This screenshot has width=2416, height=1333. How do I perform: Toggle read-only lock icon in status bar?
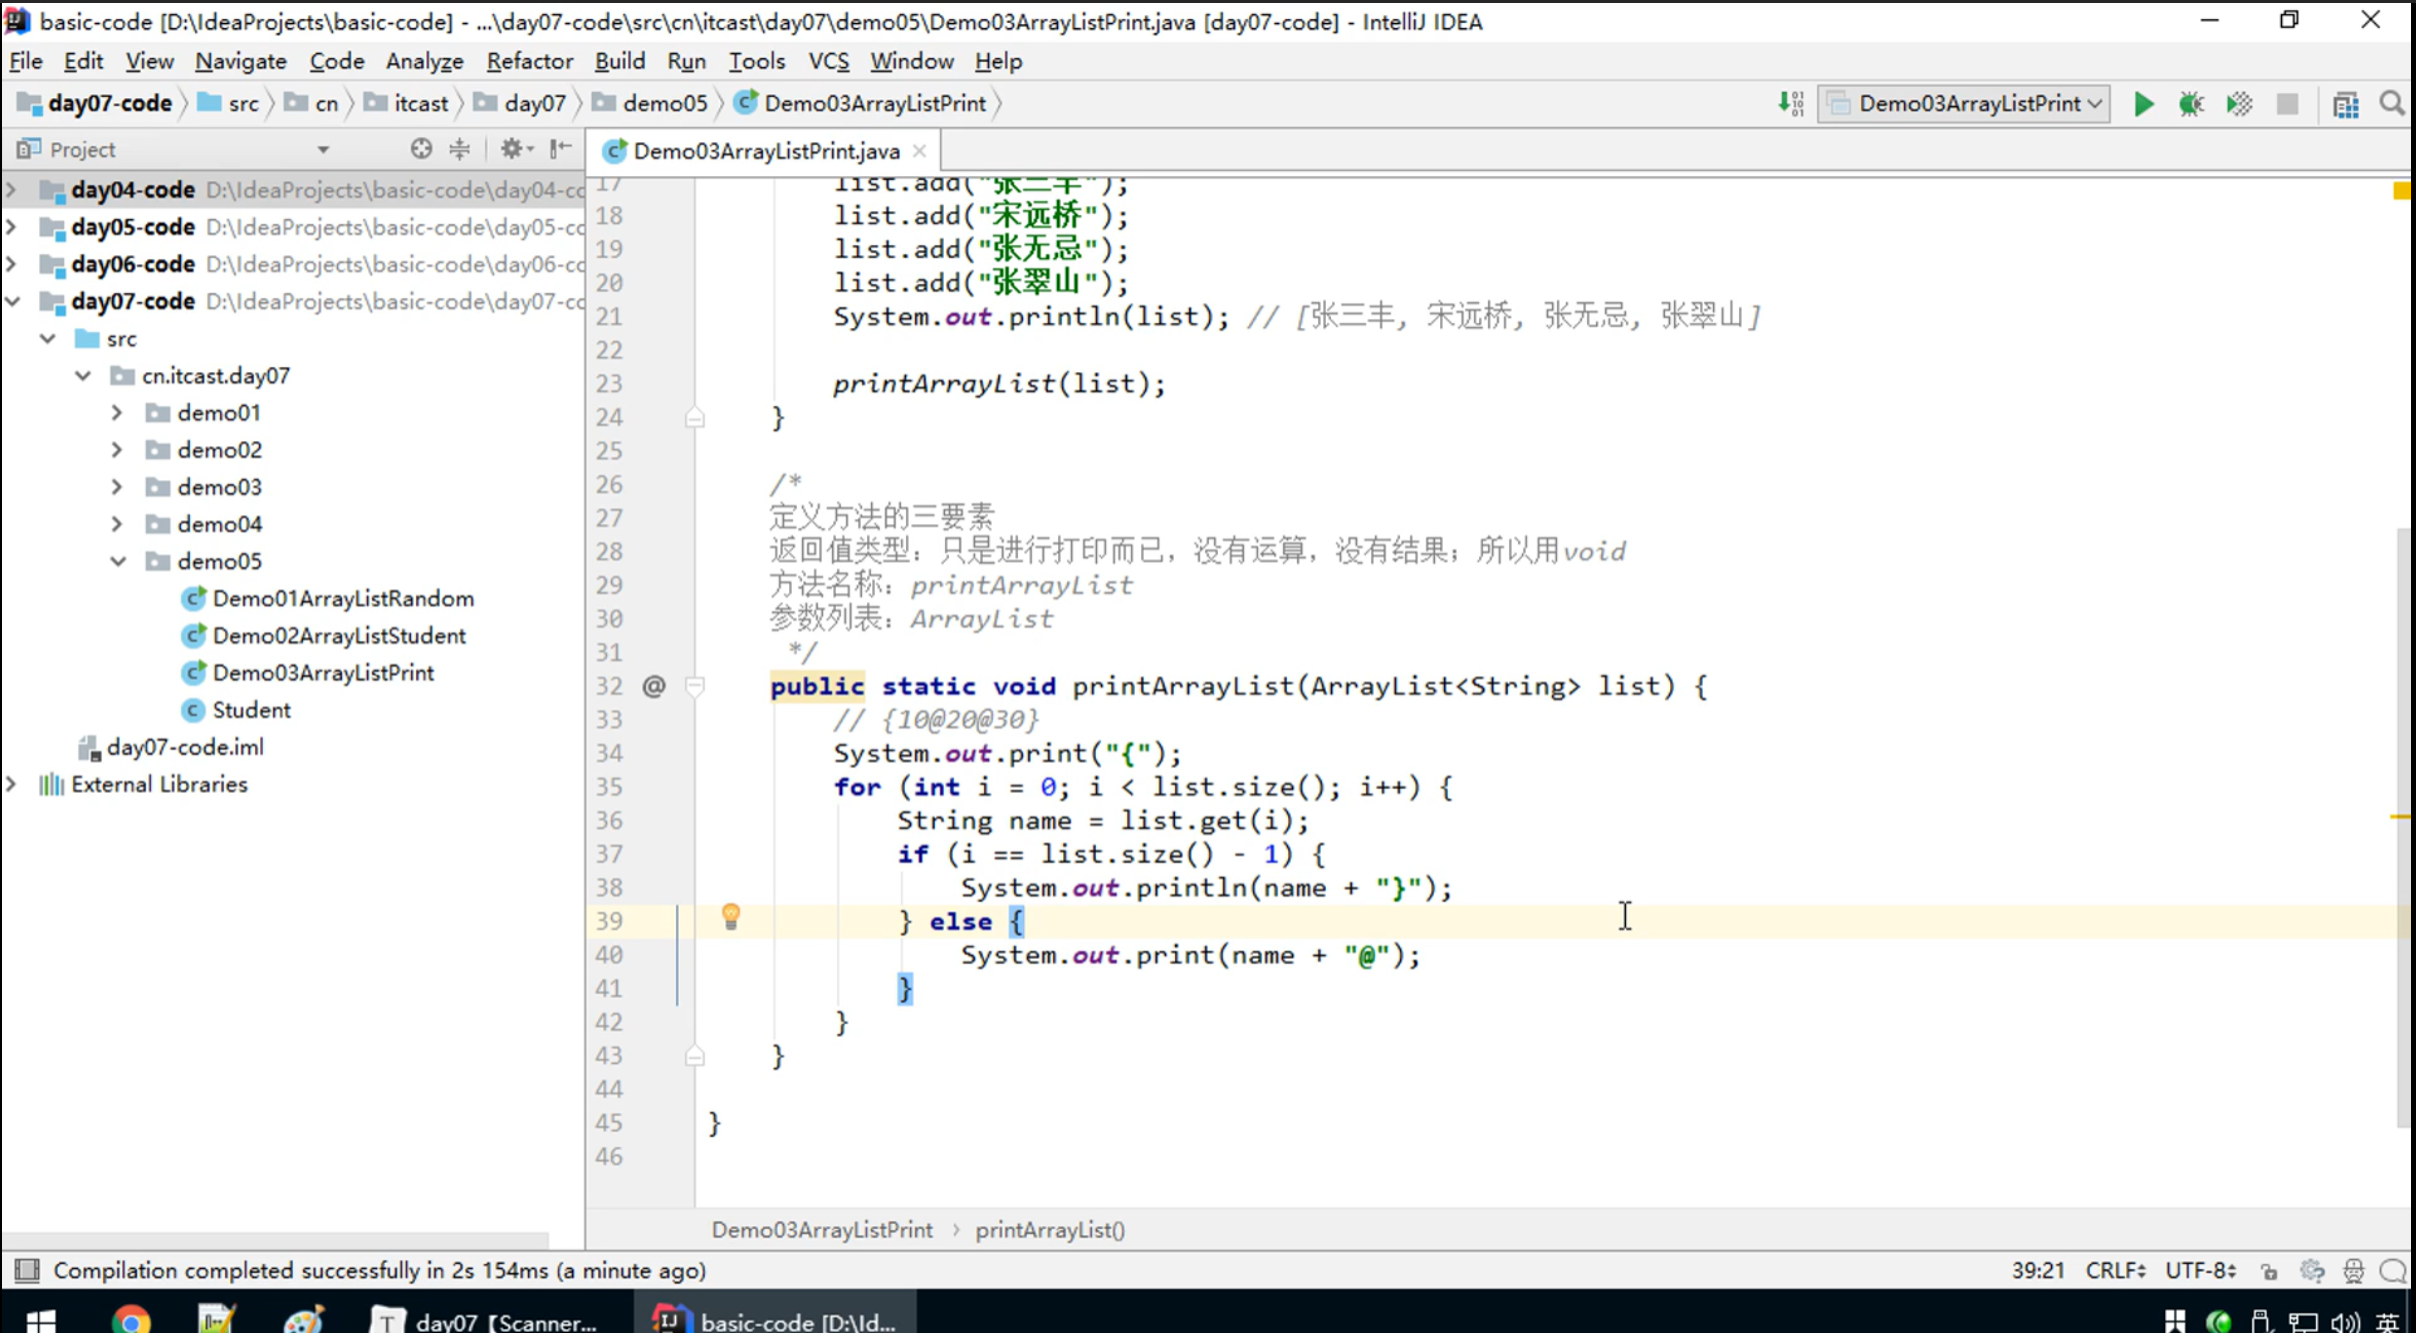[2269, 1271]
